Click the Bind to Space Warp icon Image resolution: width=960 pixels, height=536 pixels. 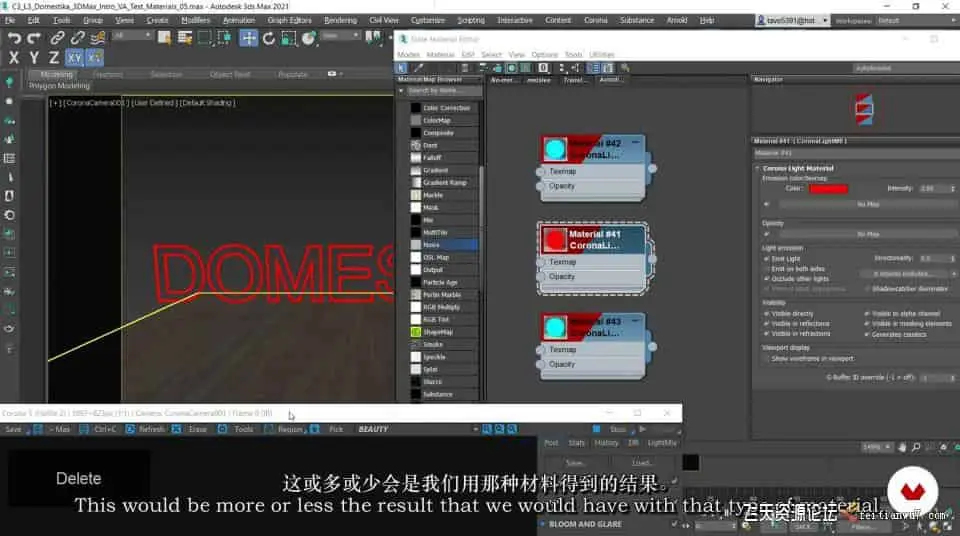(x=97, y=38)
